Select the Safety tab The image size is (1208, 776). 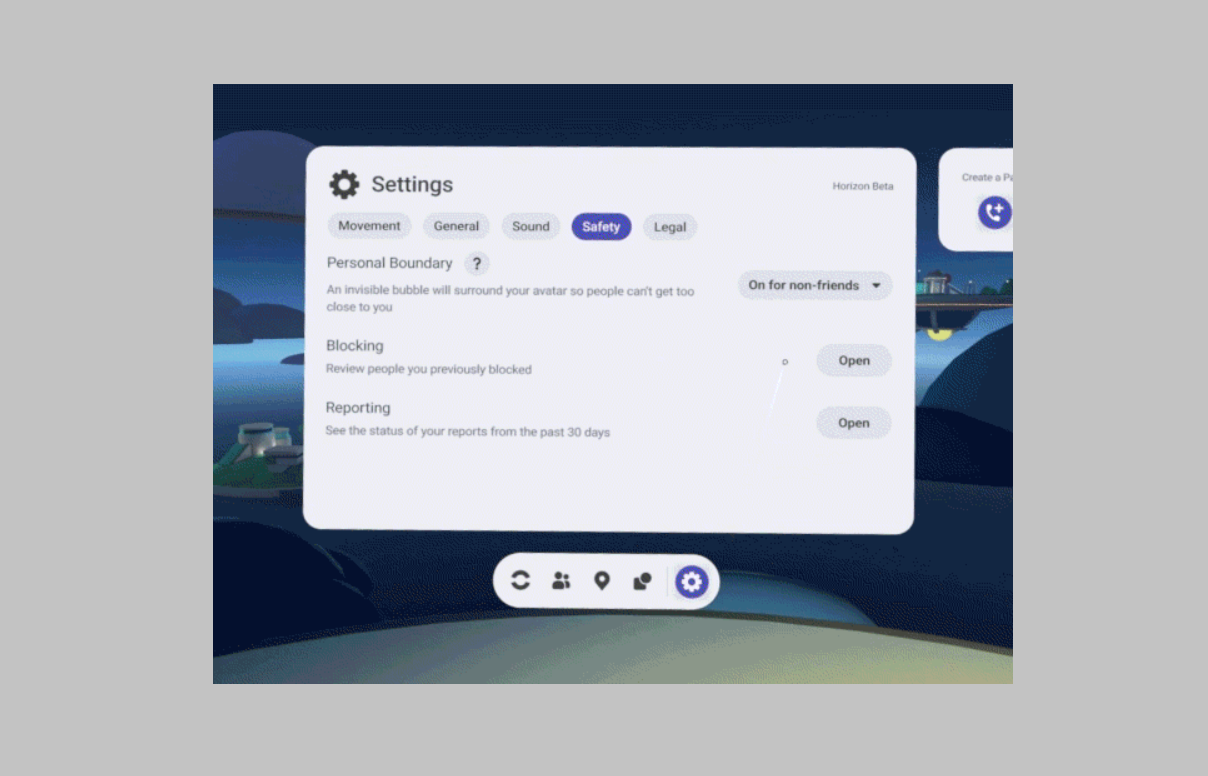point(601,226)
